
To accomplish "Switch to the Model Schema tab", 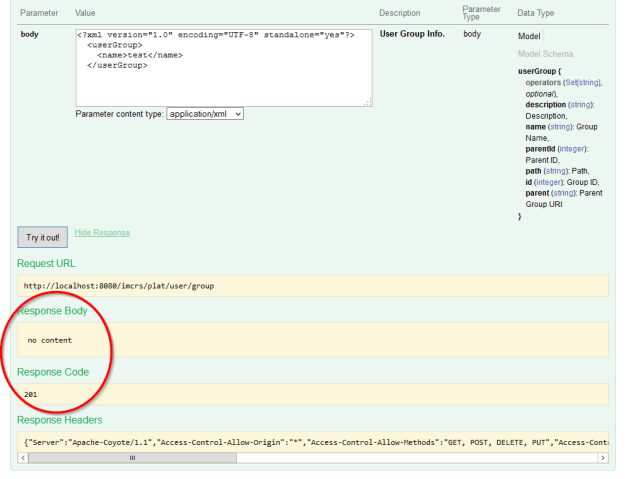I will [546, 53].
